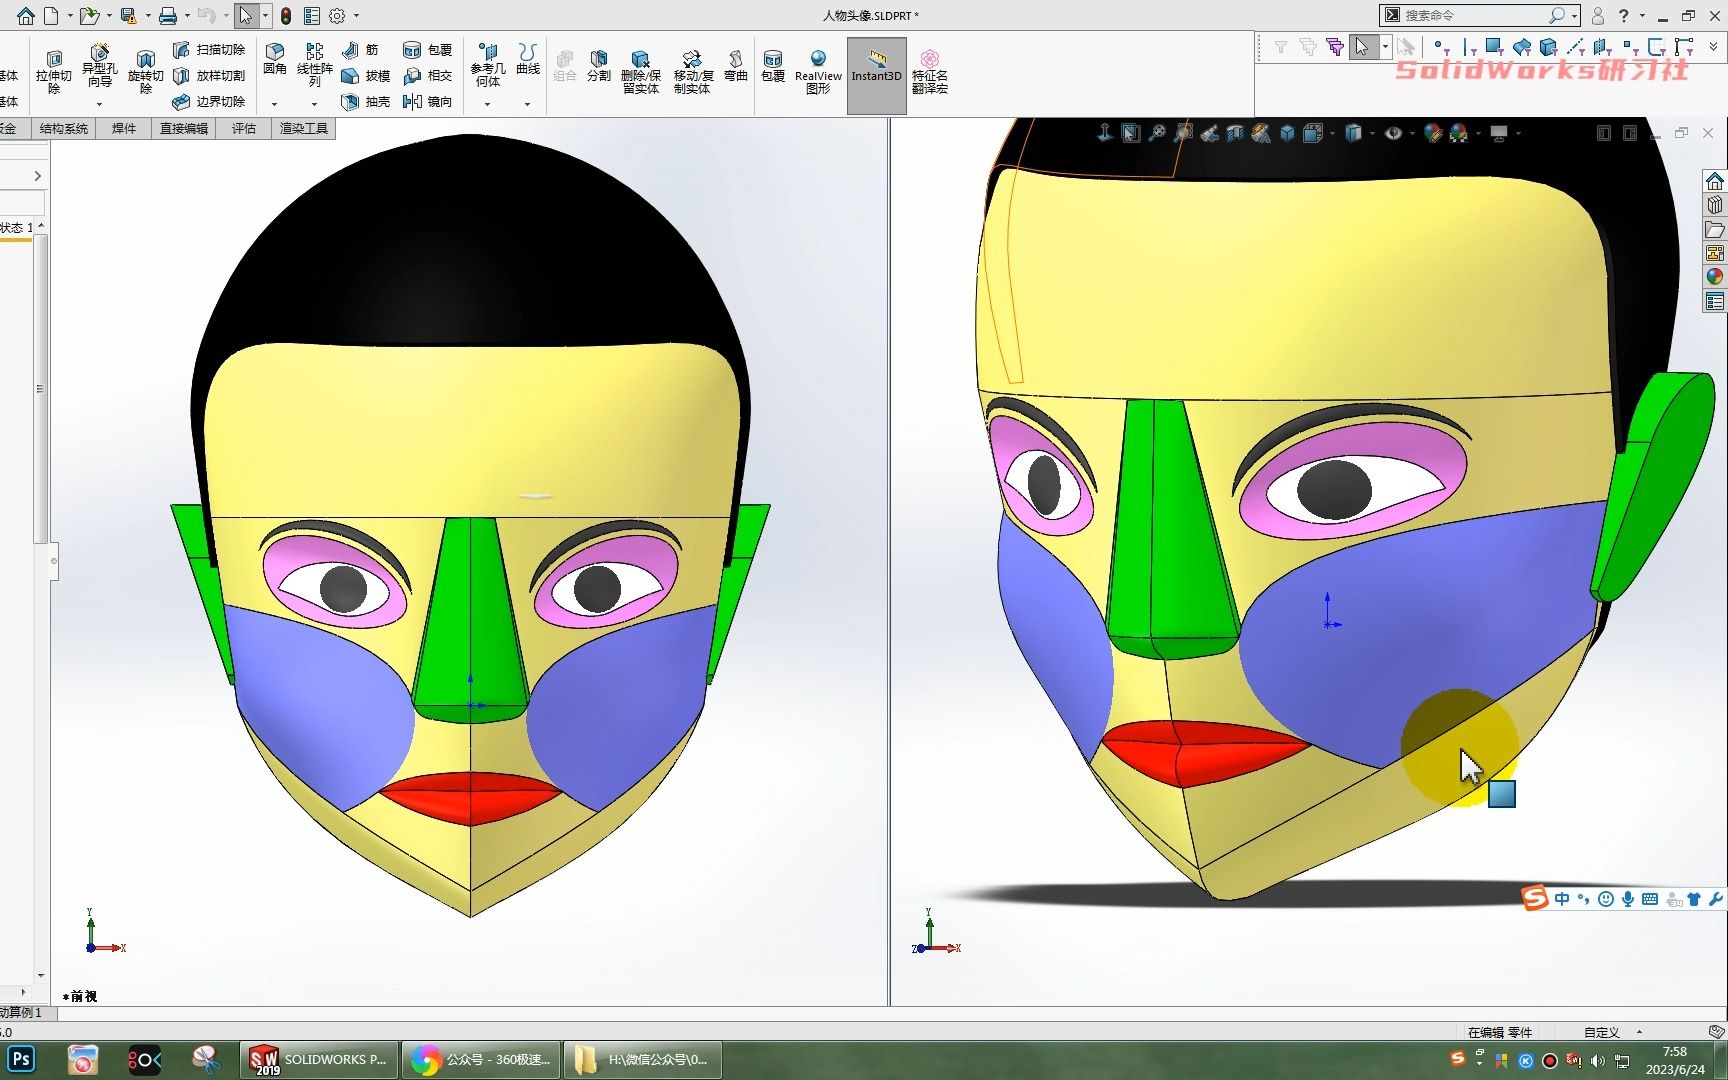
Task: Open the Options gear icon
Action: pos(337,15)
